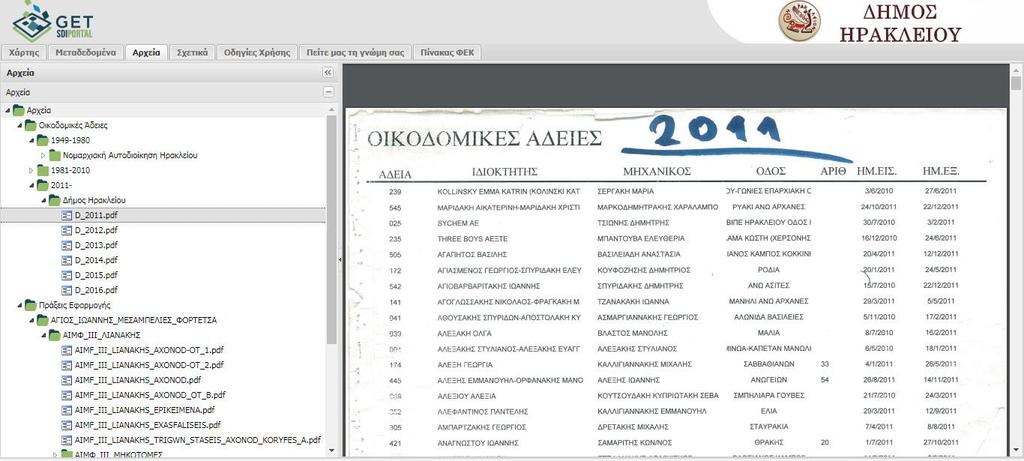Open the Πείτε μας τη γνώμη σας tab
This screenshot has width=1024, height=461.
(355, 52)
